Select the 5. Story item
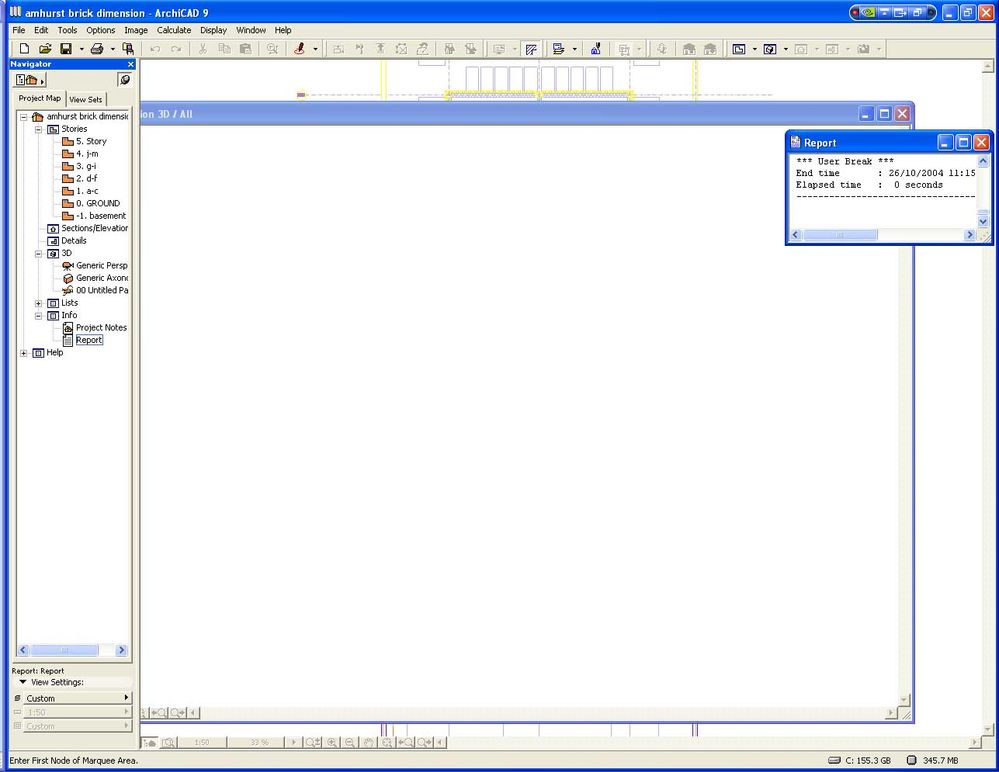The image size is (999, 772). pyautogui.click(x=91, y=141)
